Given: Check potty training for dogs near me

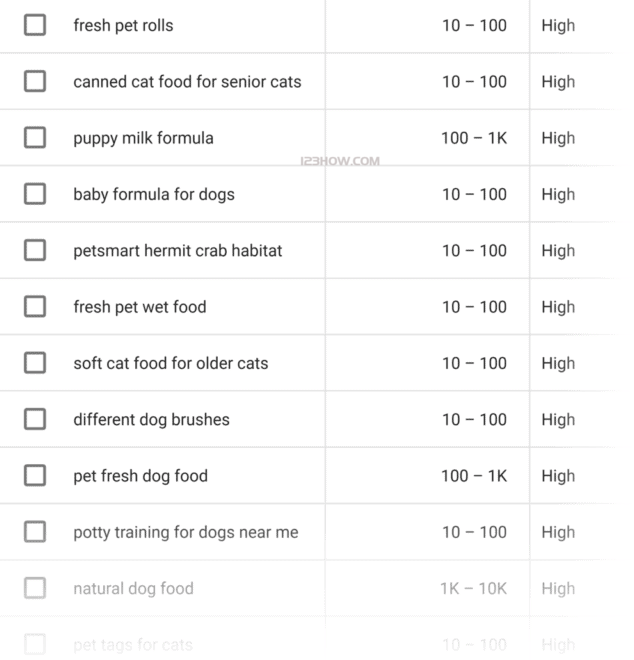Looking at the screenshot, I should pyautogui.click(x=35, y=532).
